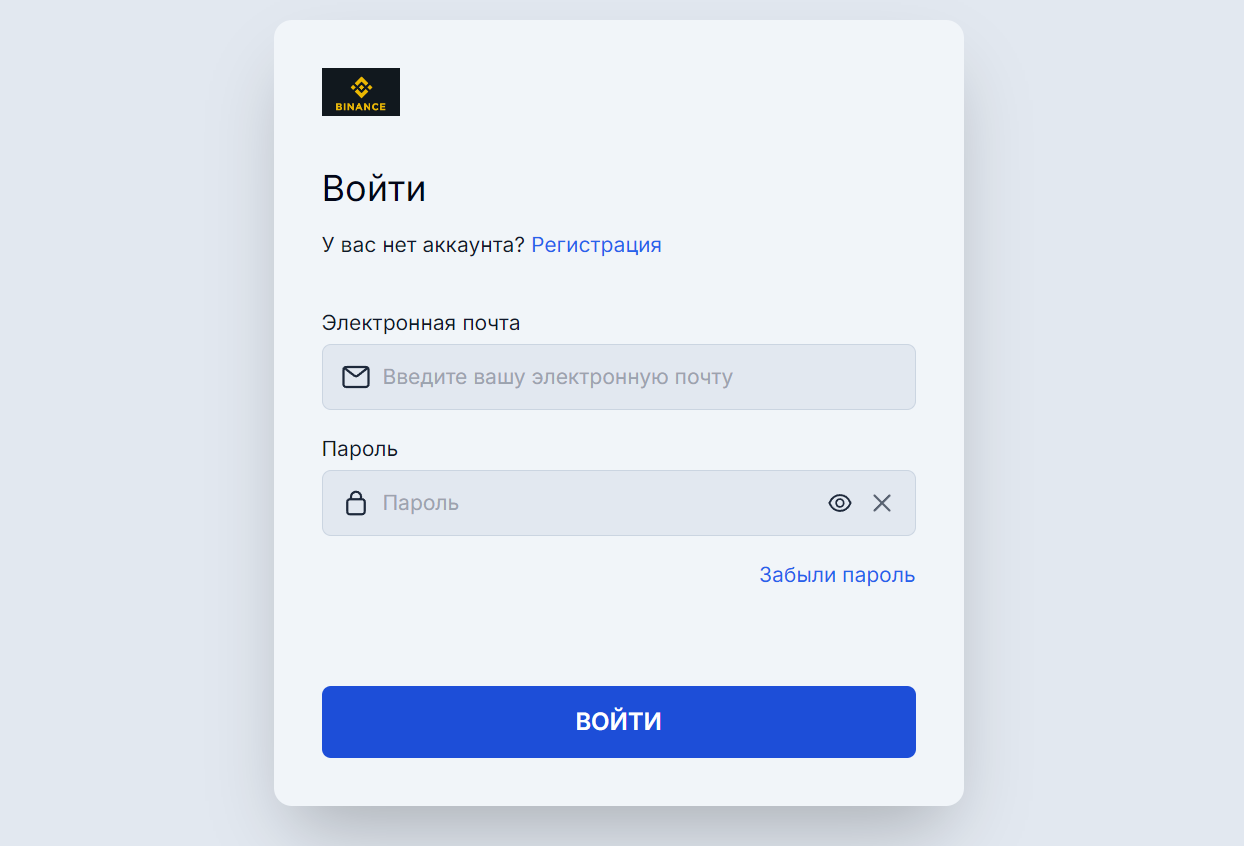
Task: Click the envelope icon in email field
Action: pos(356,377)
